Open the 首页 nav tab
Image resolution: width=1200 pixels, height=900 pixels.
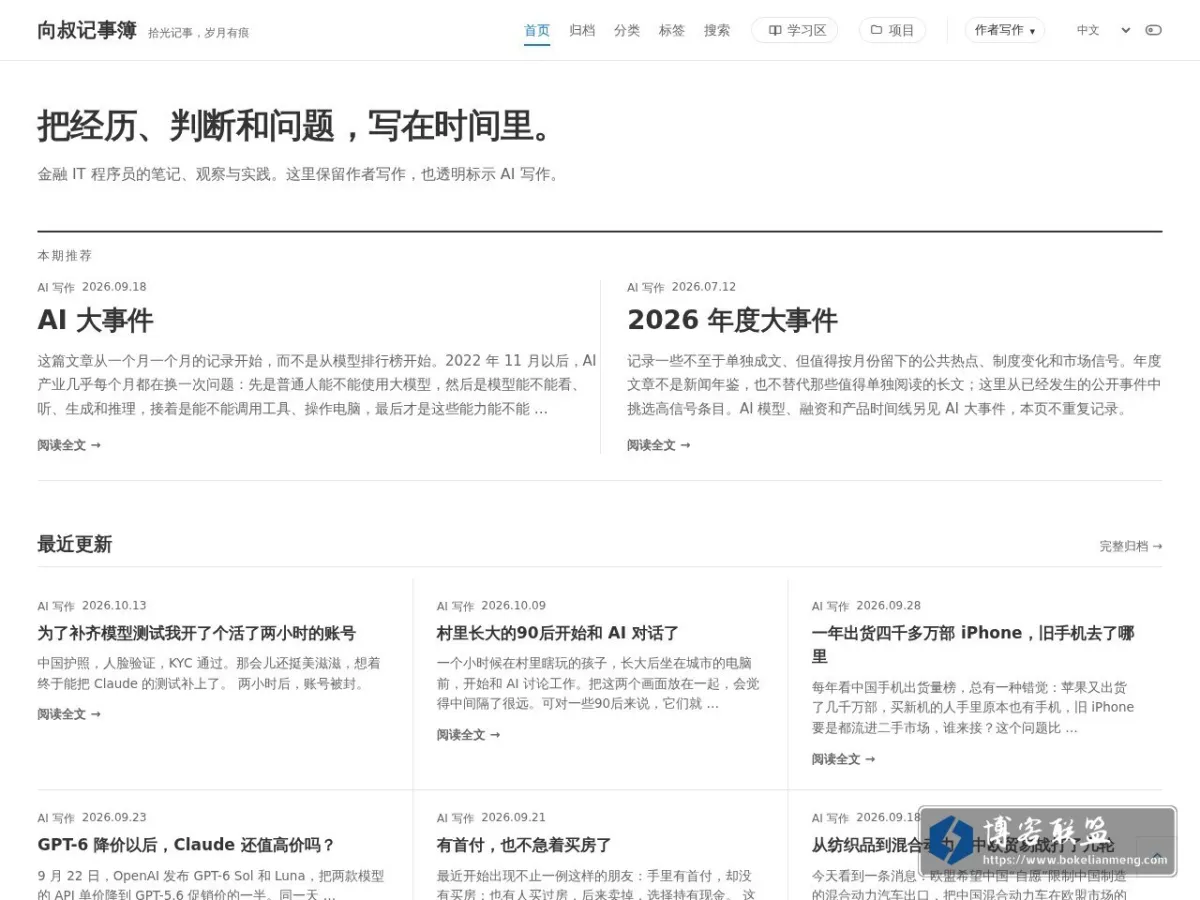537,30
